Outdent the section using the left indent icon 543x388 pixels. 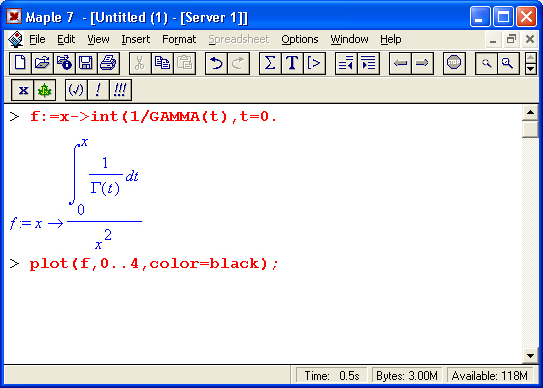point(346,63)
